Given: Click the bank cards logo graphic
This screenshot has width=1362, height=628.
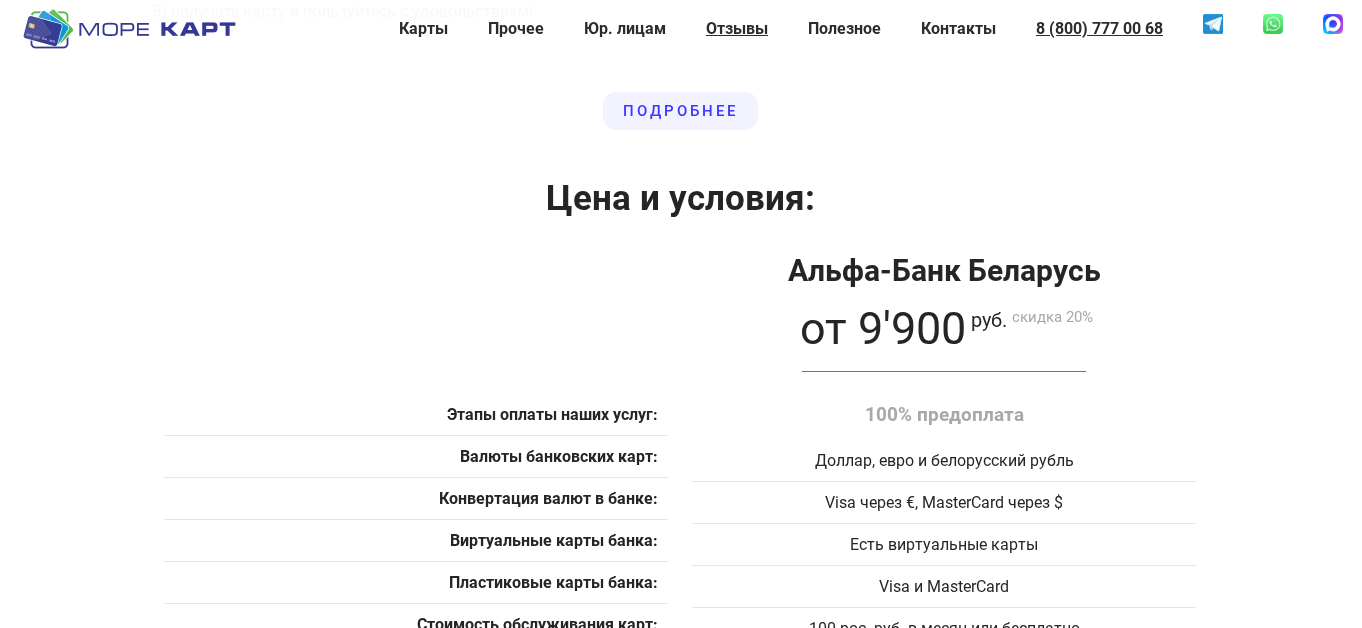Looking at the screenshot, I should pos(48,27).
